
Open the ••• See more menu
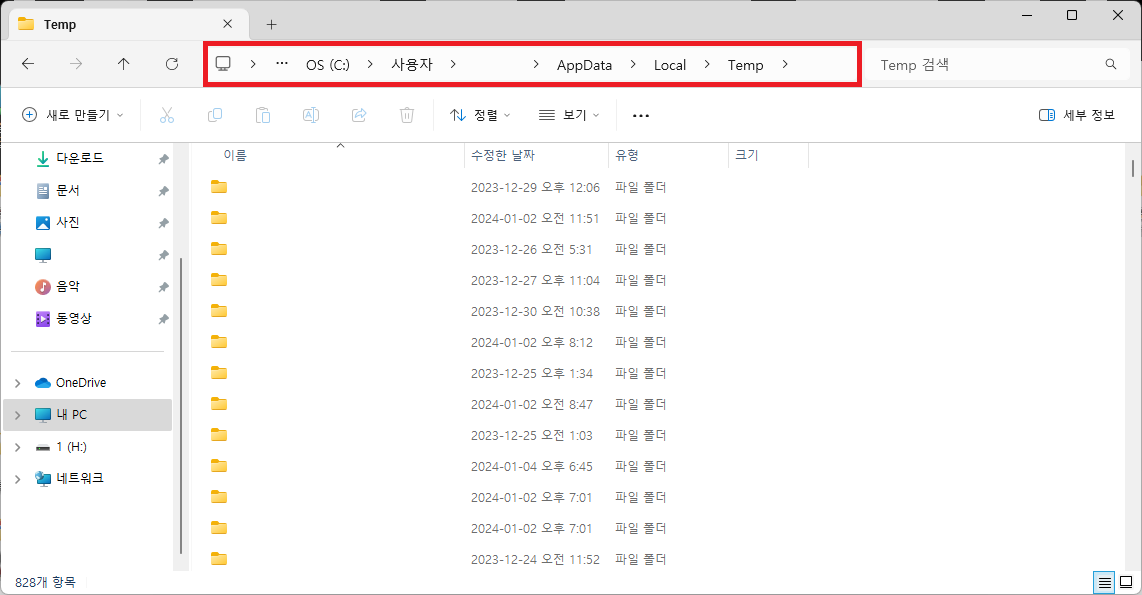(640, 115)
